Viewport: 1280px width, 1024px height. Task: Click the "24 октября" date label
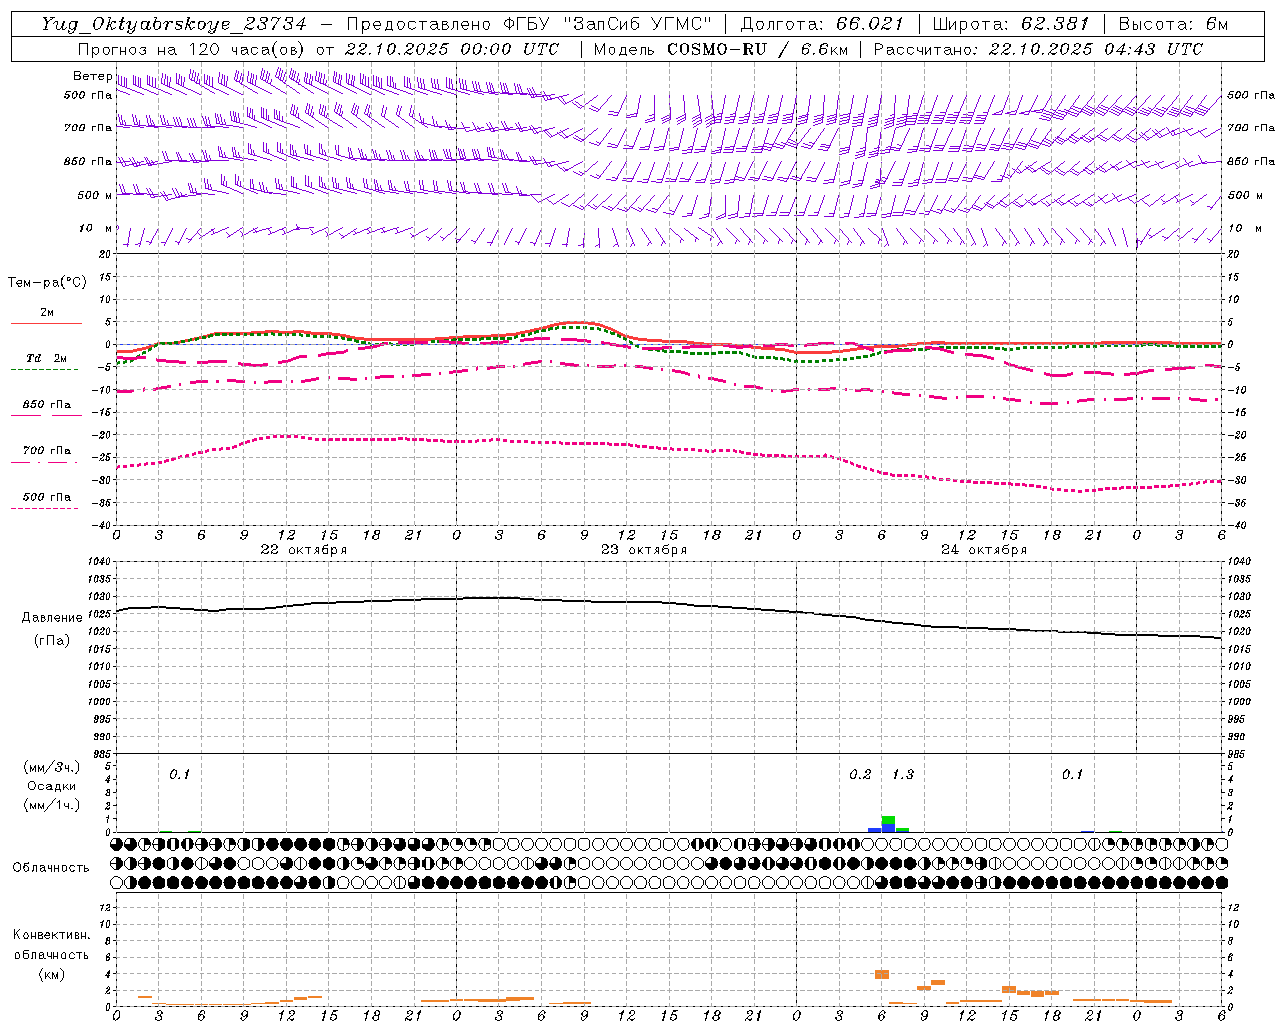point(984,550)
